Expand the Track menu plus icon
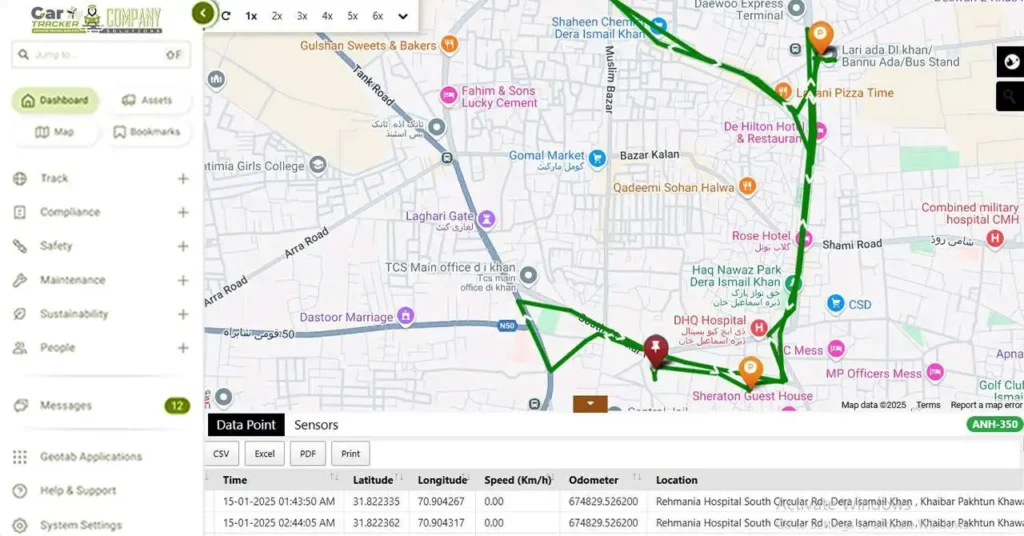The image size is (1024, 536). tap(183, 178)
